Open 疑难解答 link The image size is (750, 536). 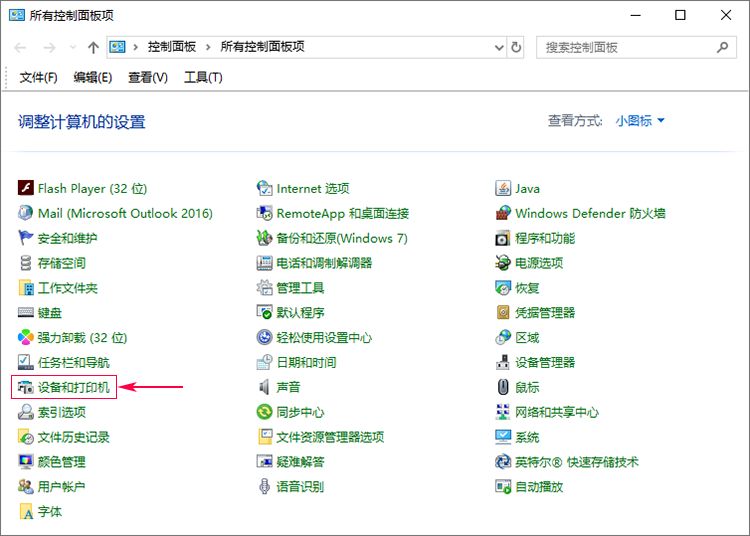pos(300,461)
